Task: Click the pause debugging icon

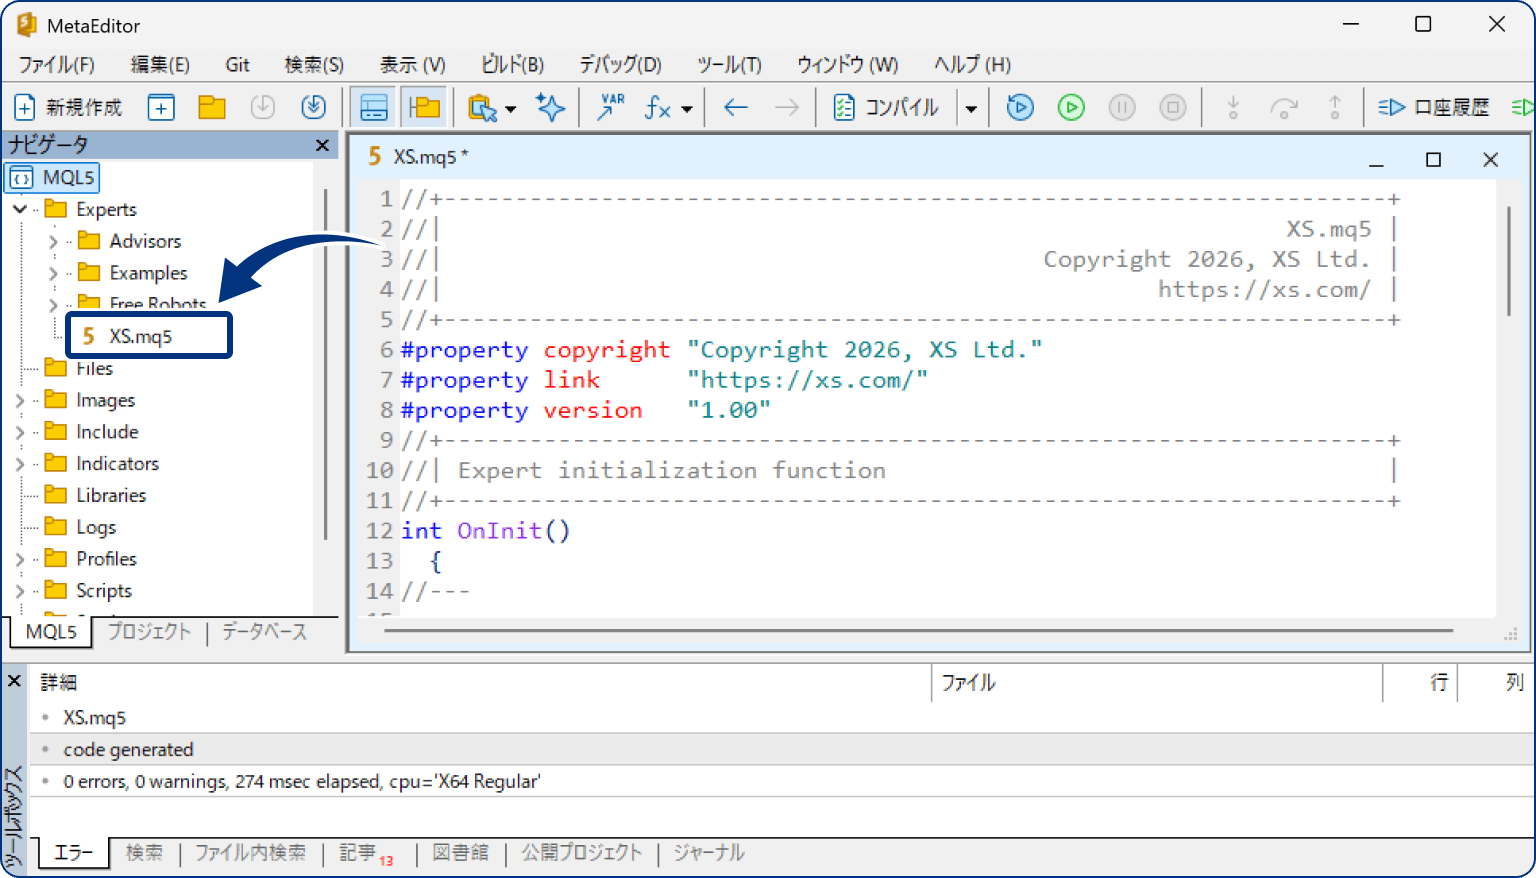Action: click(x=1122, y=107)
